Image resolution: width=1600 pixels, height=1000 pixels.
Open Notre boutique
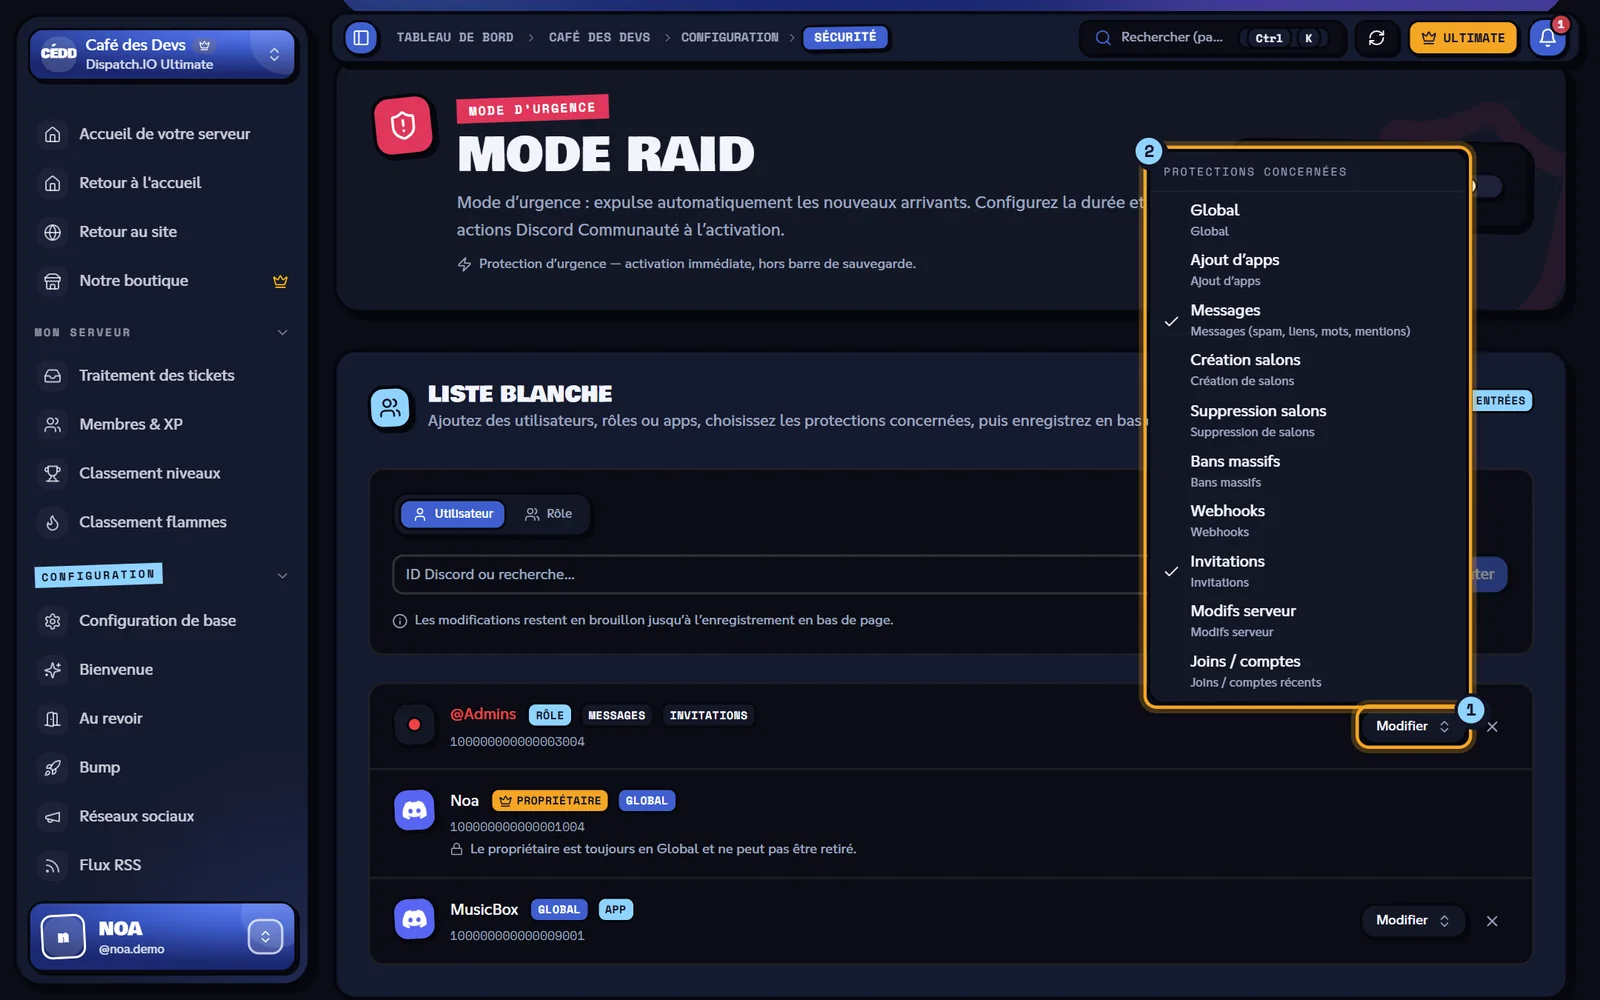click(163, 281)
